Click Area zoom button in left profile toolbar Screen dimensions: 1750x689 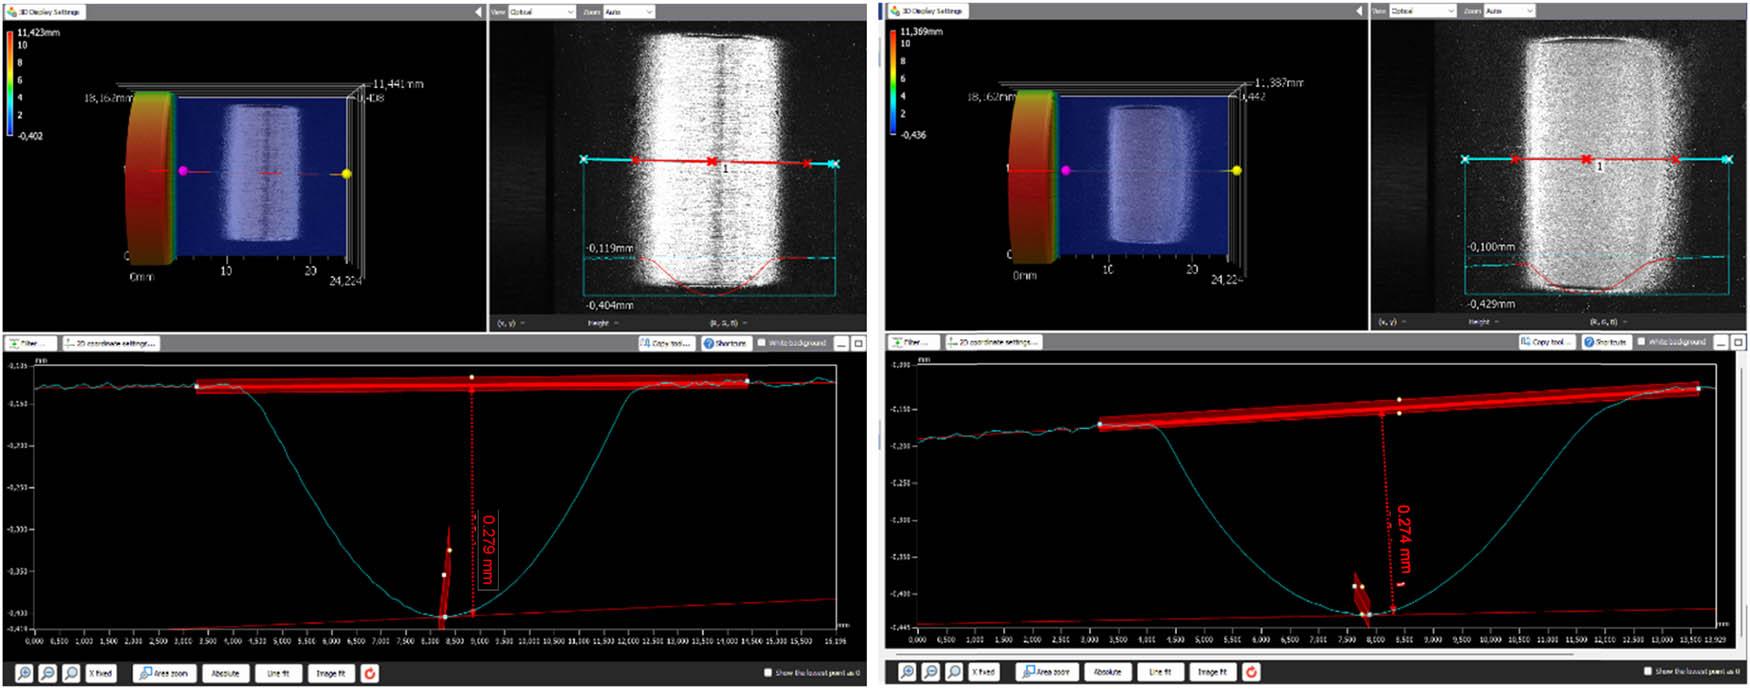[x=164, y=673]
